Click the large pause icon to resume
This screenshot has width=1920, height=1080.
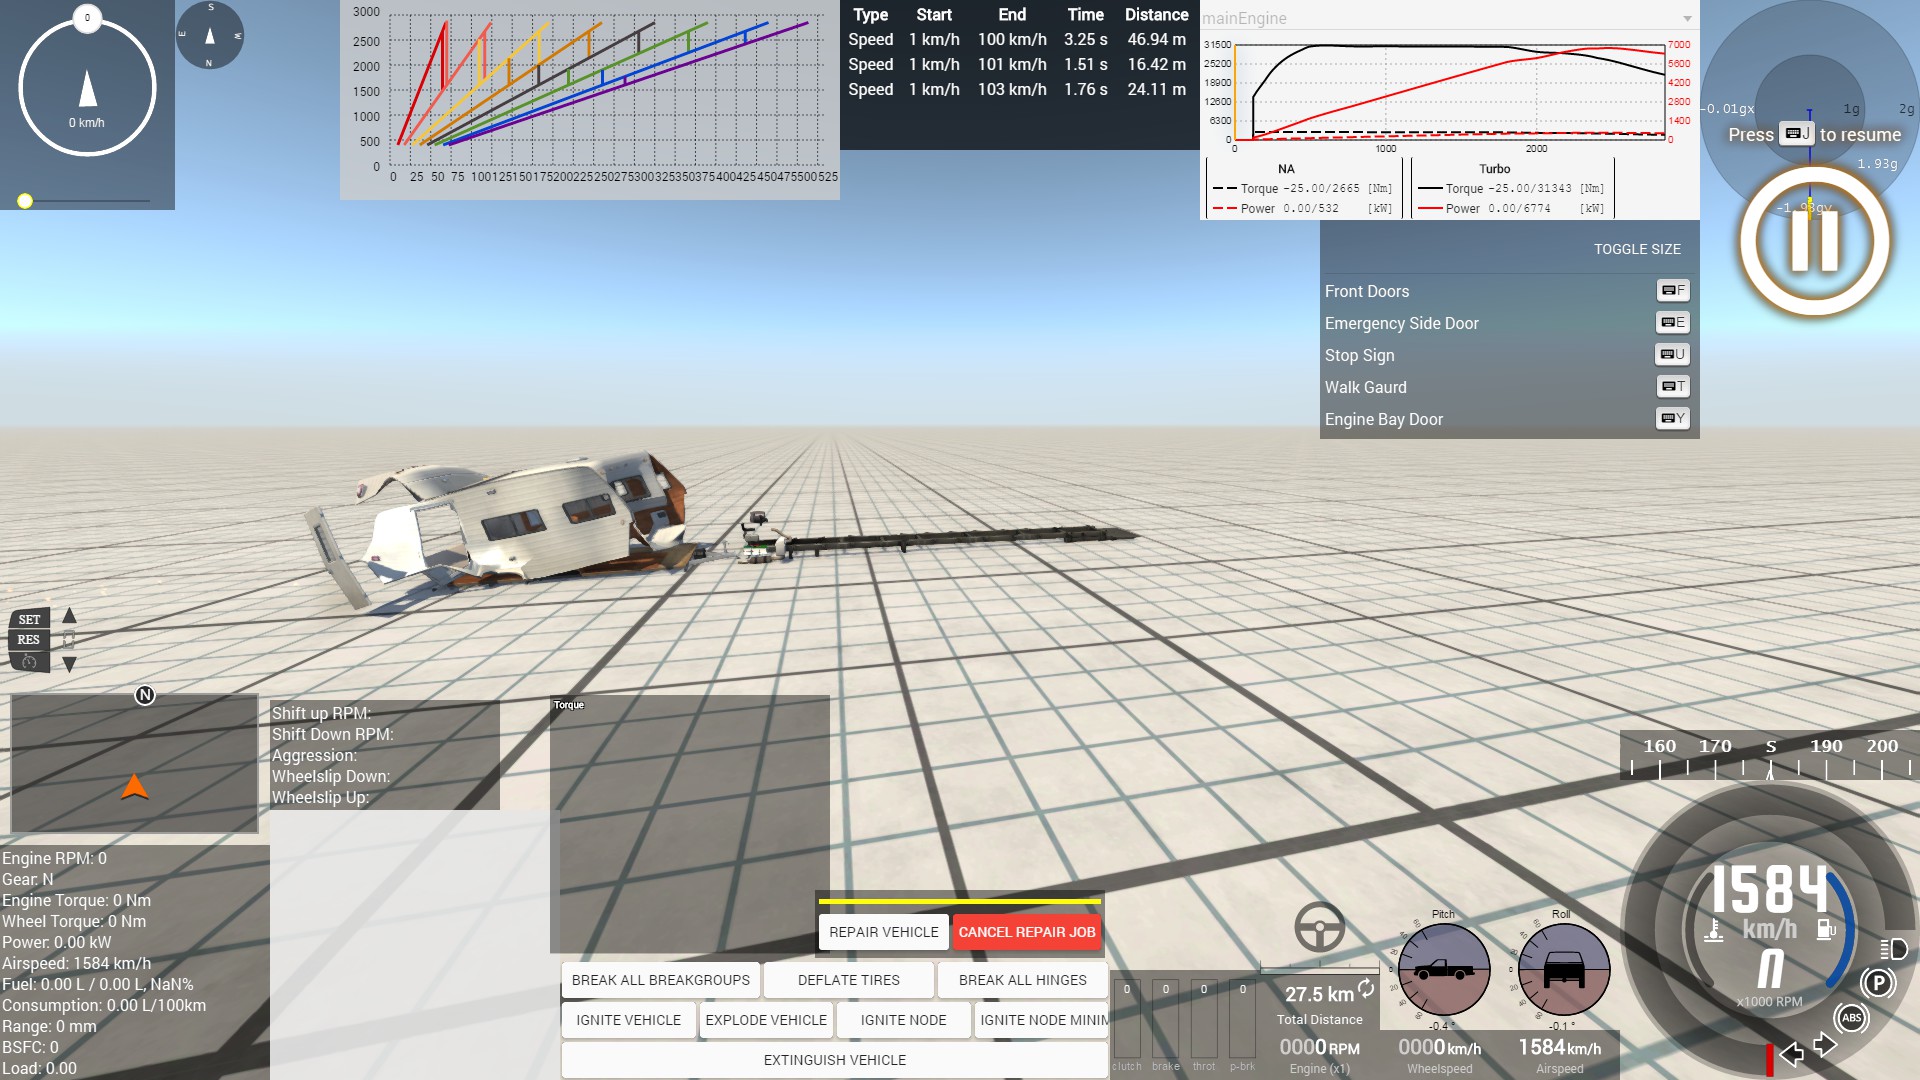(x=1814, y=240)
